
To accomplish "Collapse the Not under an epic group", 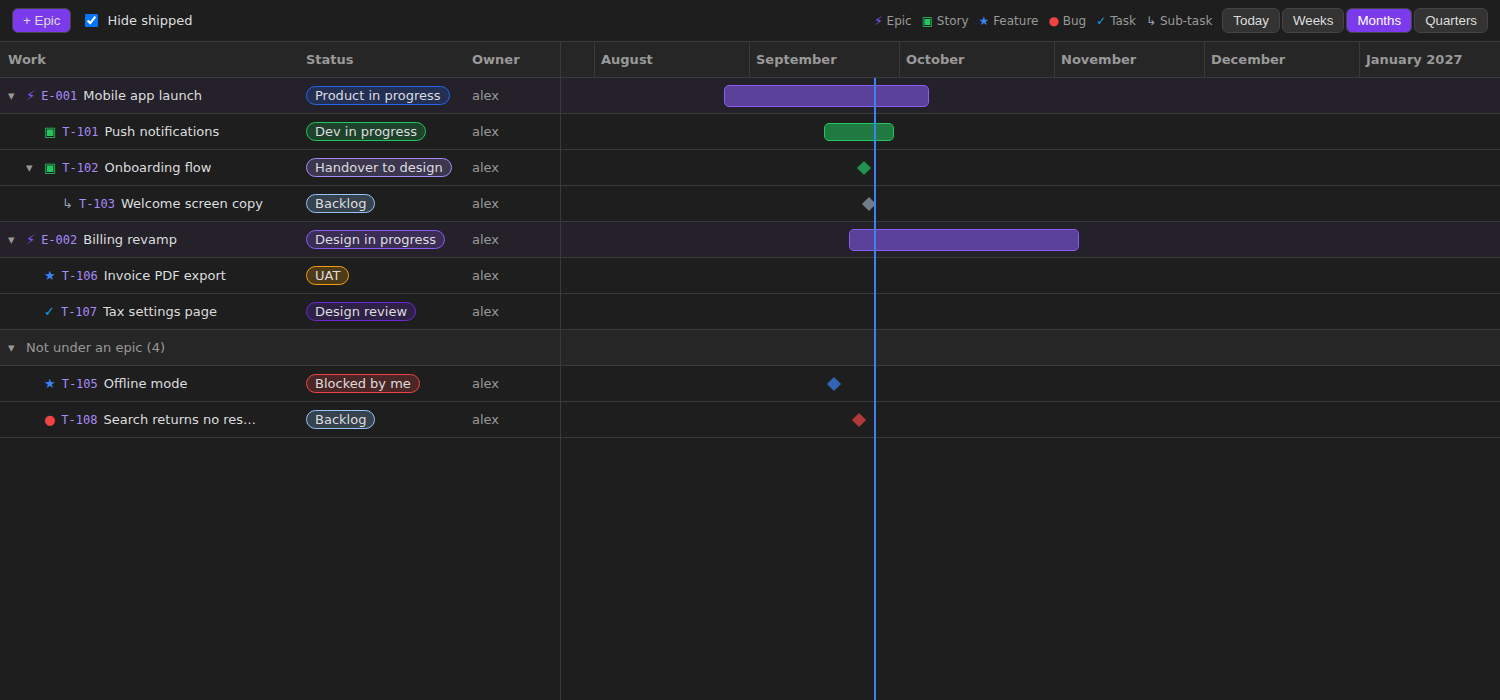I will 11,348.
